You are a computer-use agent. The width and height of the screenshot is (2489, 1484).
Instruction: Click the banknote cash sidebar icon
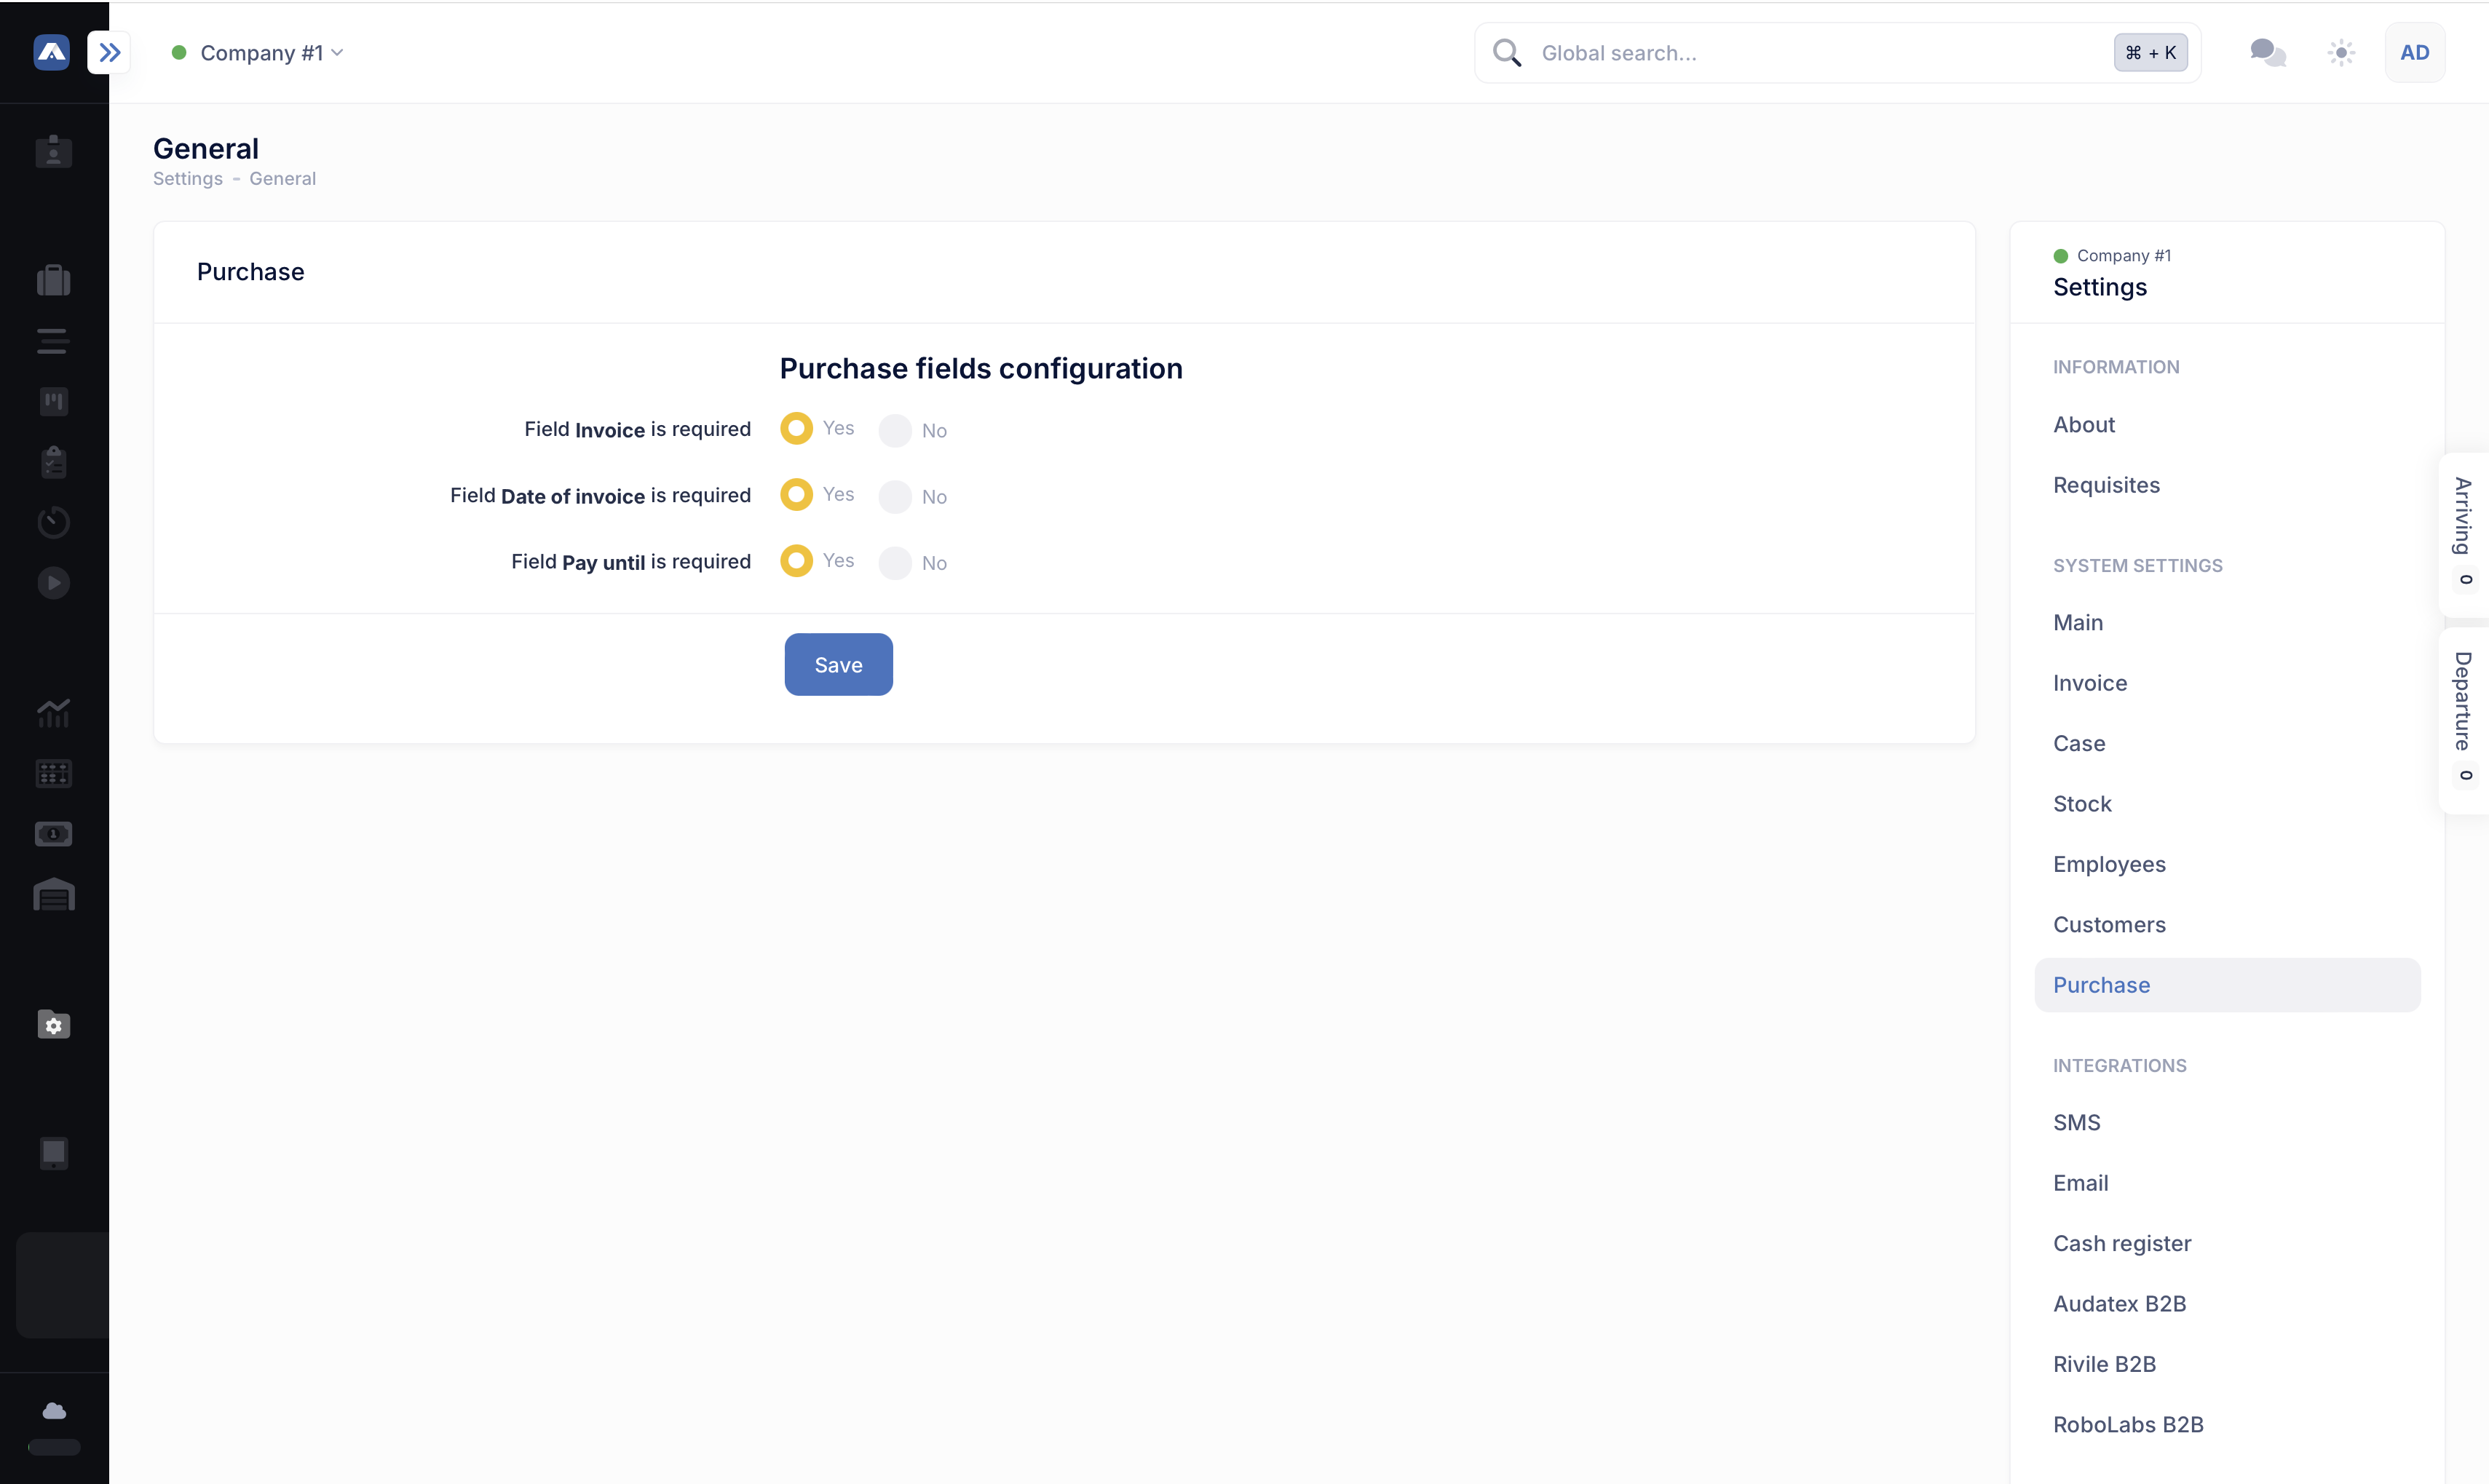pyautogui.click(x=53, y=834)
